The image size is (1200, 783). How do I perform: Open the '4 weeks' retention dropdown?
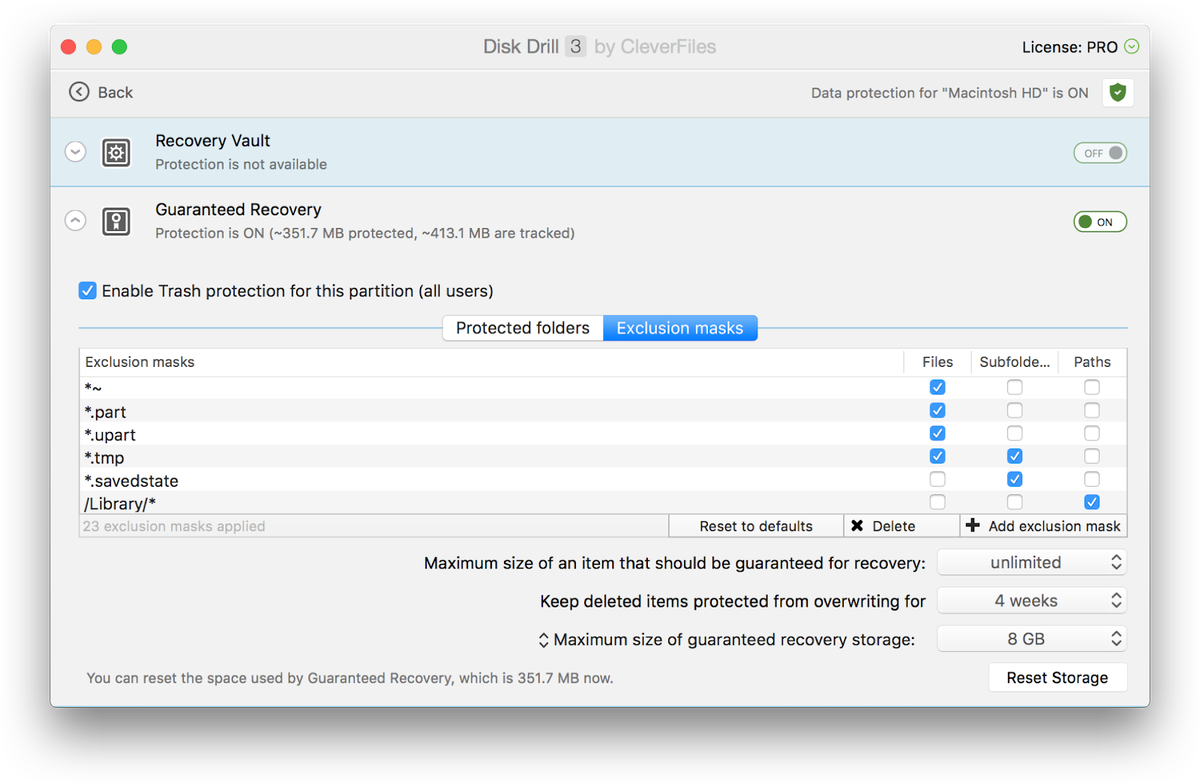pos(1032,601)
